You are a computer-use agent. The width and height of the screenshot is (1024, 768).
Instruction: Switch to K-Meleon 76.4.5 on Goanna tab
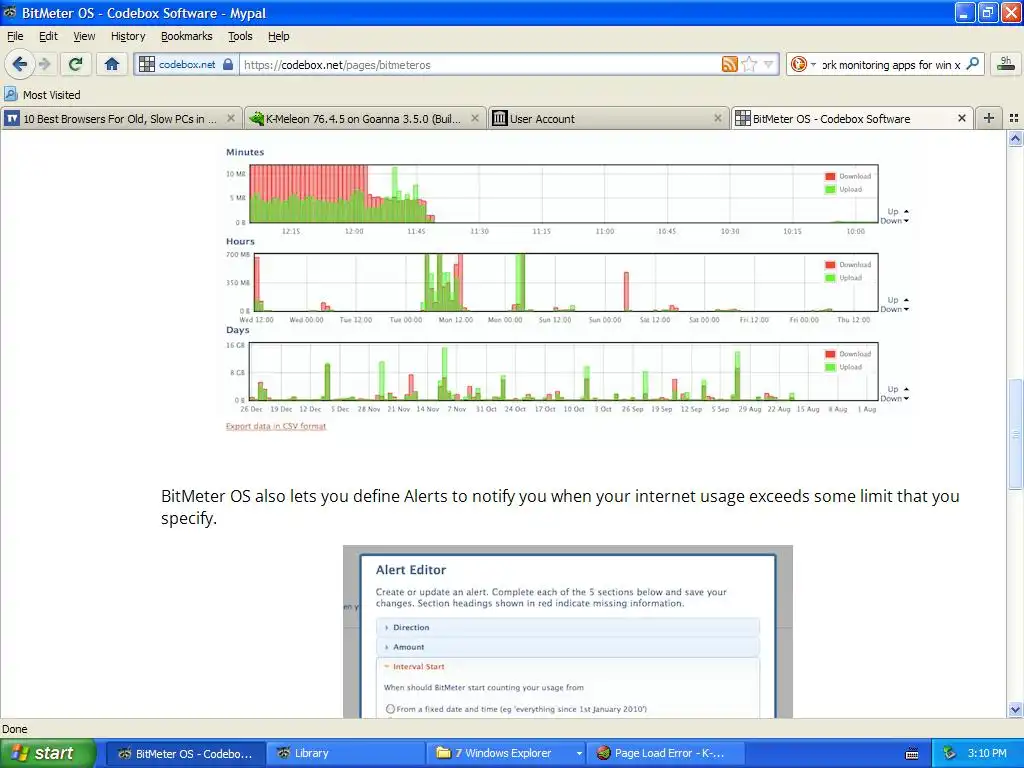pos(365,118)
